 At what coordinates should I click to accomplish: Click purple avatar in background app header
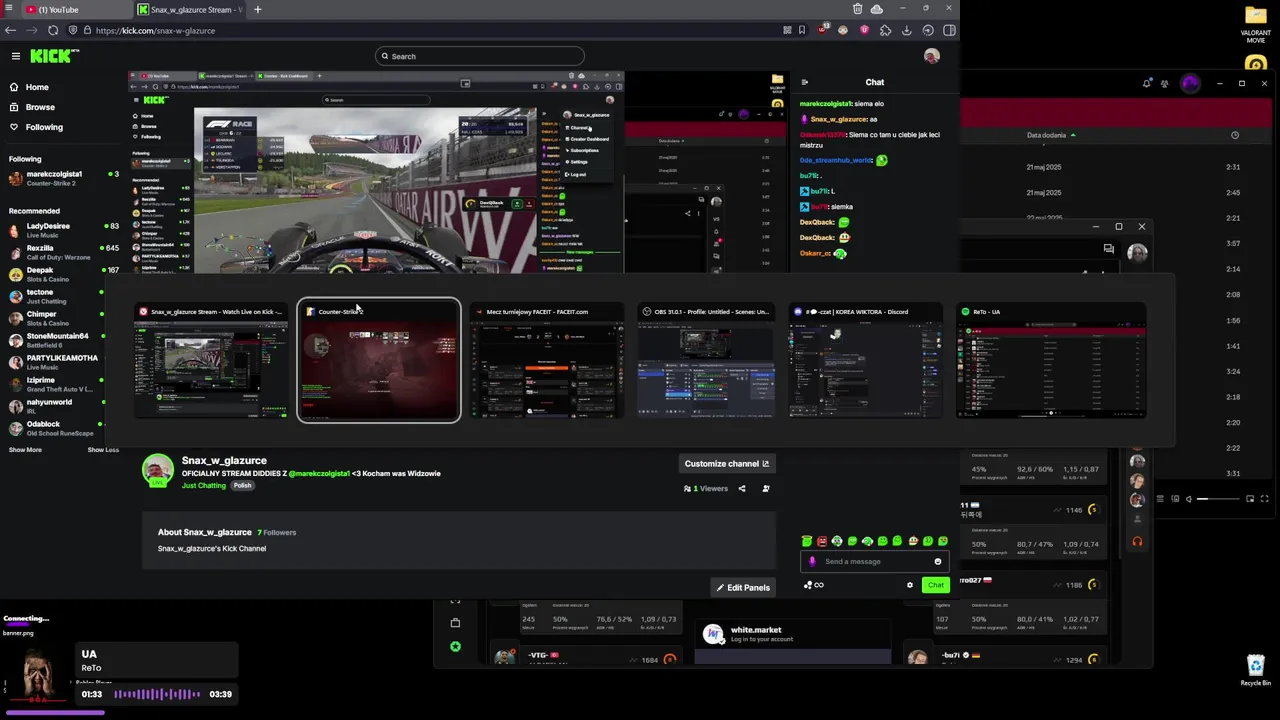pos(1190,83)
